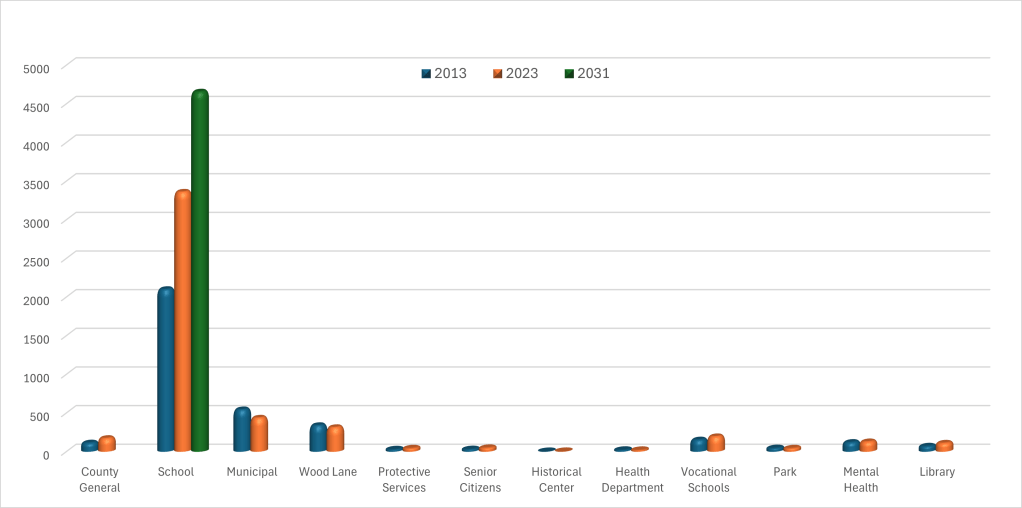Select the Protective Services axis label

point(404,480)
